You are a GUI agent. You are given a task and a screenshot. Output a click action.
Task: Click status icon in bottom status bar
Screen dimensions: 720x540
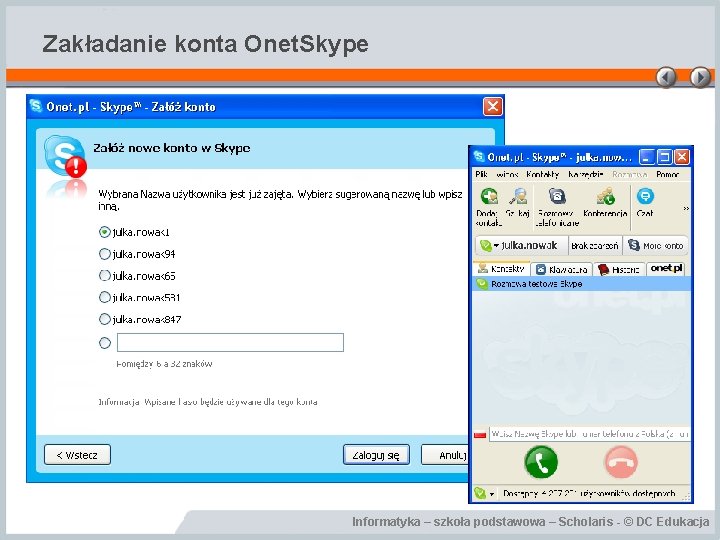coord(480,494)
